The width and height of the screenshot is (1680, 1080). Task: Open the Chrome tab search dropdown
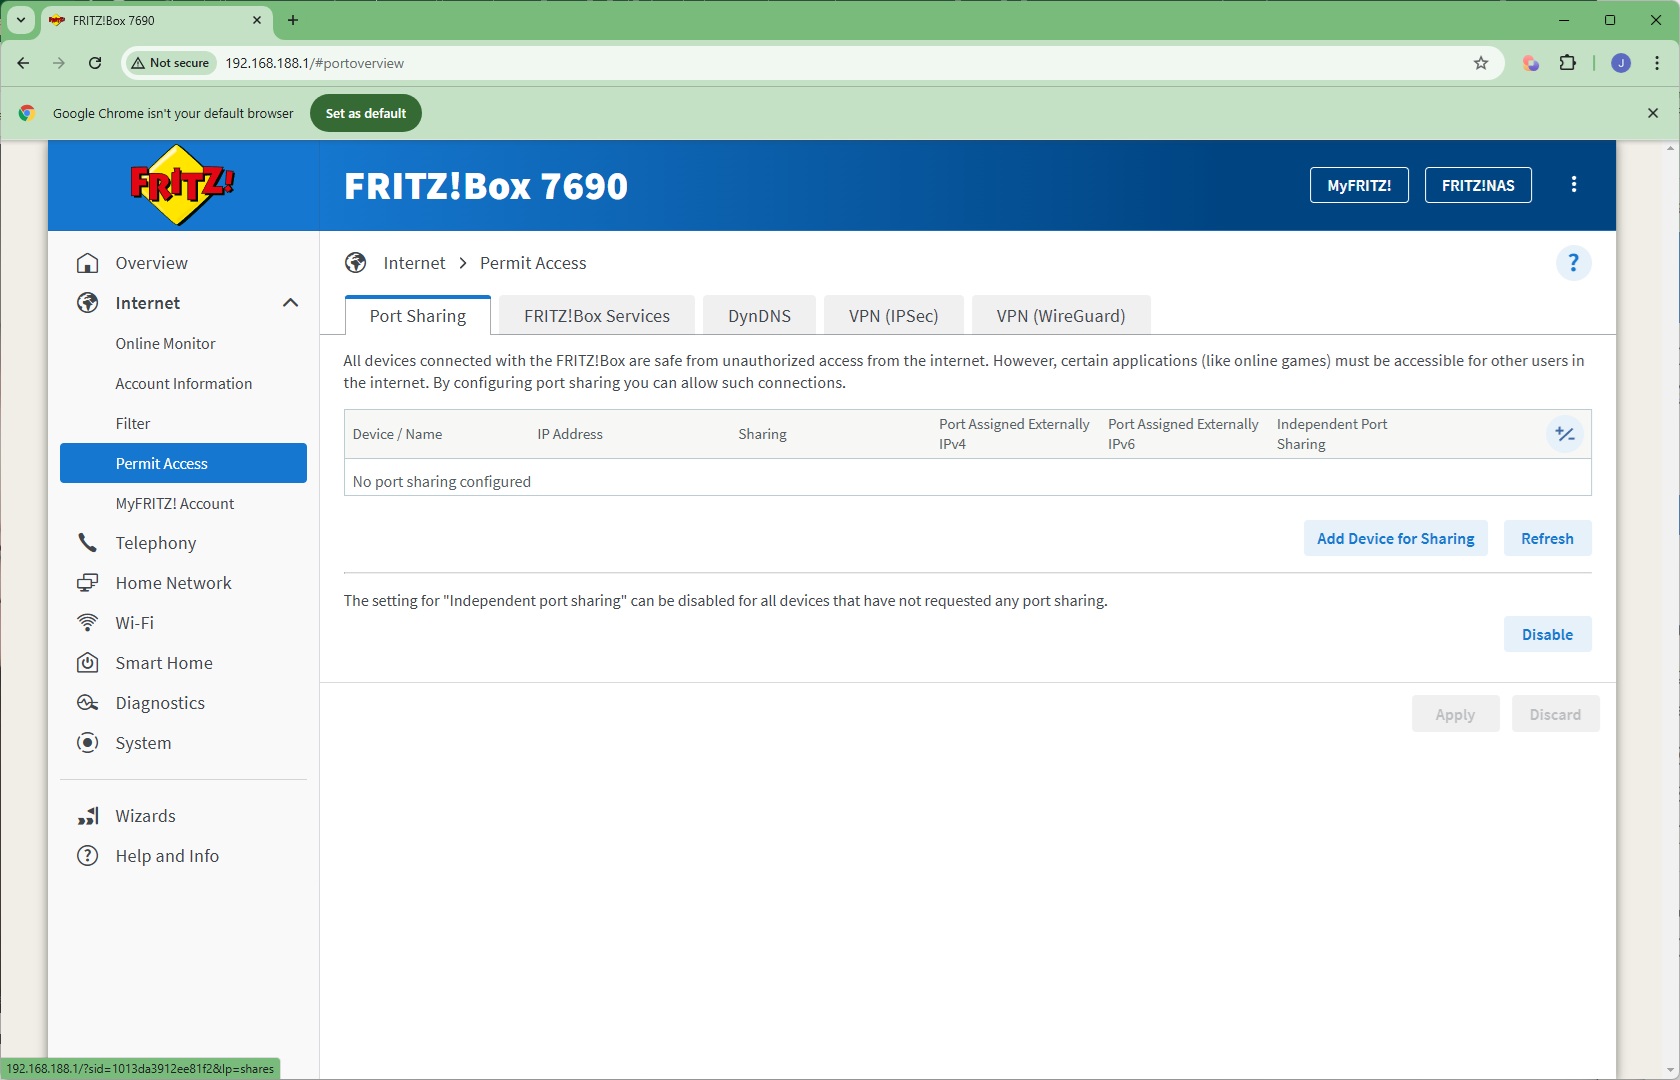20,20
